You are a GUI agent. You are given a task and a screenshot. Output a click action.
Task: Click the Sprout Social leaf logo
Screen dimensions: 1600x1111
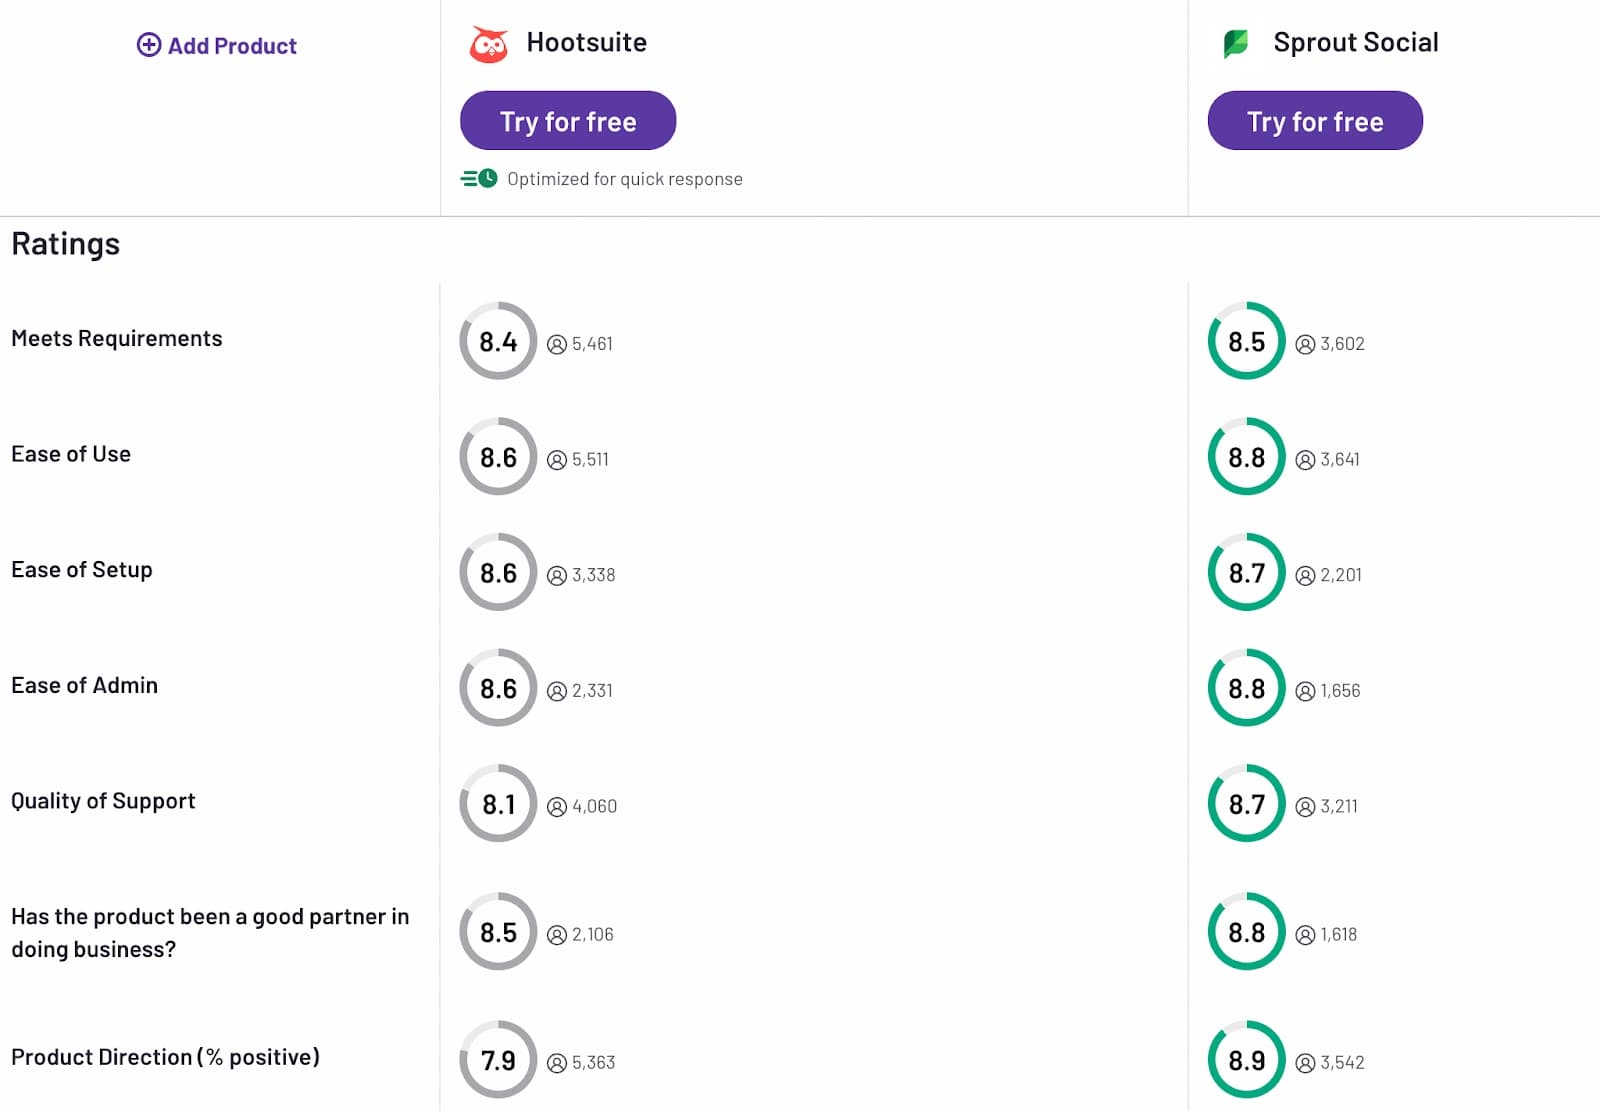(1236, 43)
